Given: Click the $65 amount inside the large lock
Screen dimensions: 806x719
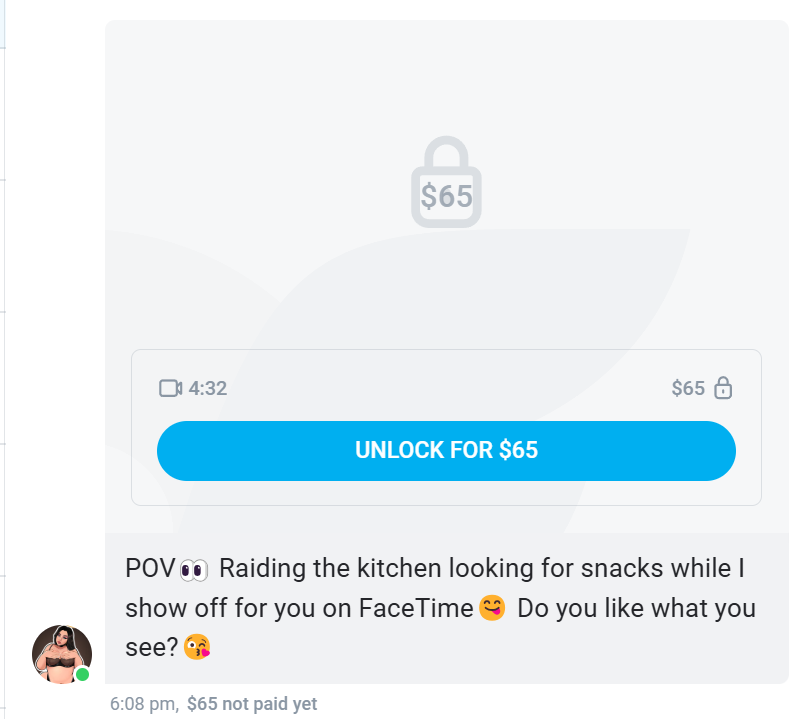Looking at the screenshot, I should tap(446, 196).
